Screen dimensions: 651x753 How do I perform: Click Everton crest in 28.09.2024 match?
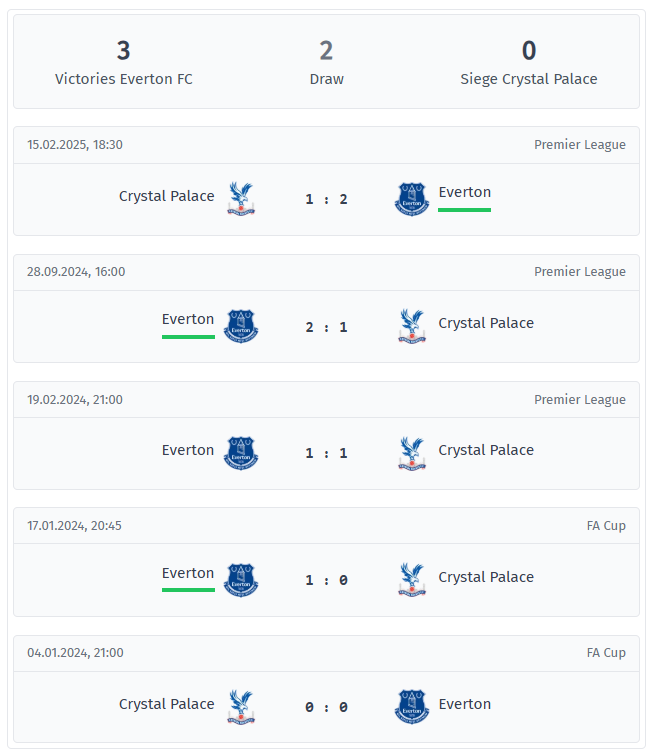241,326
